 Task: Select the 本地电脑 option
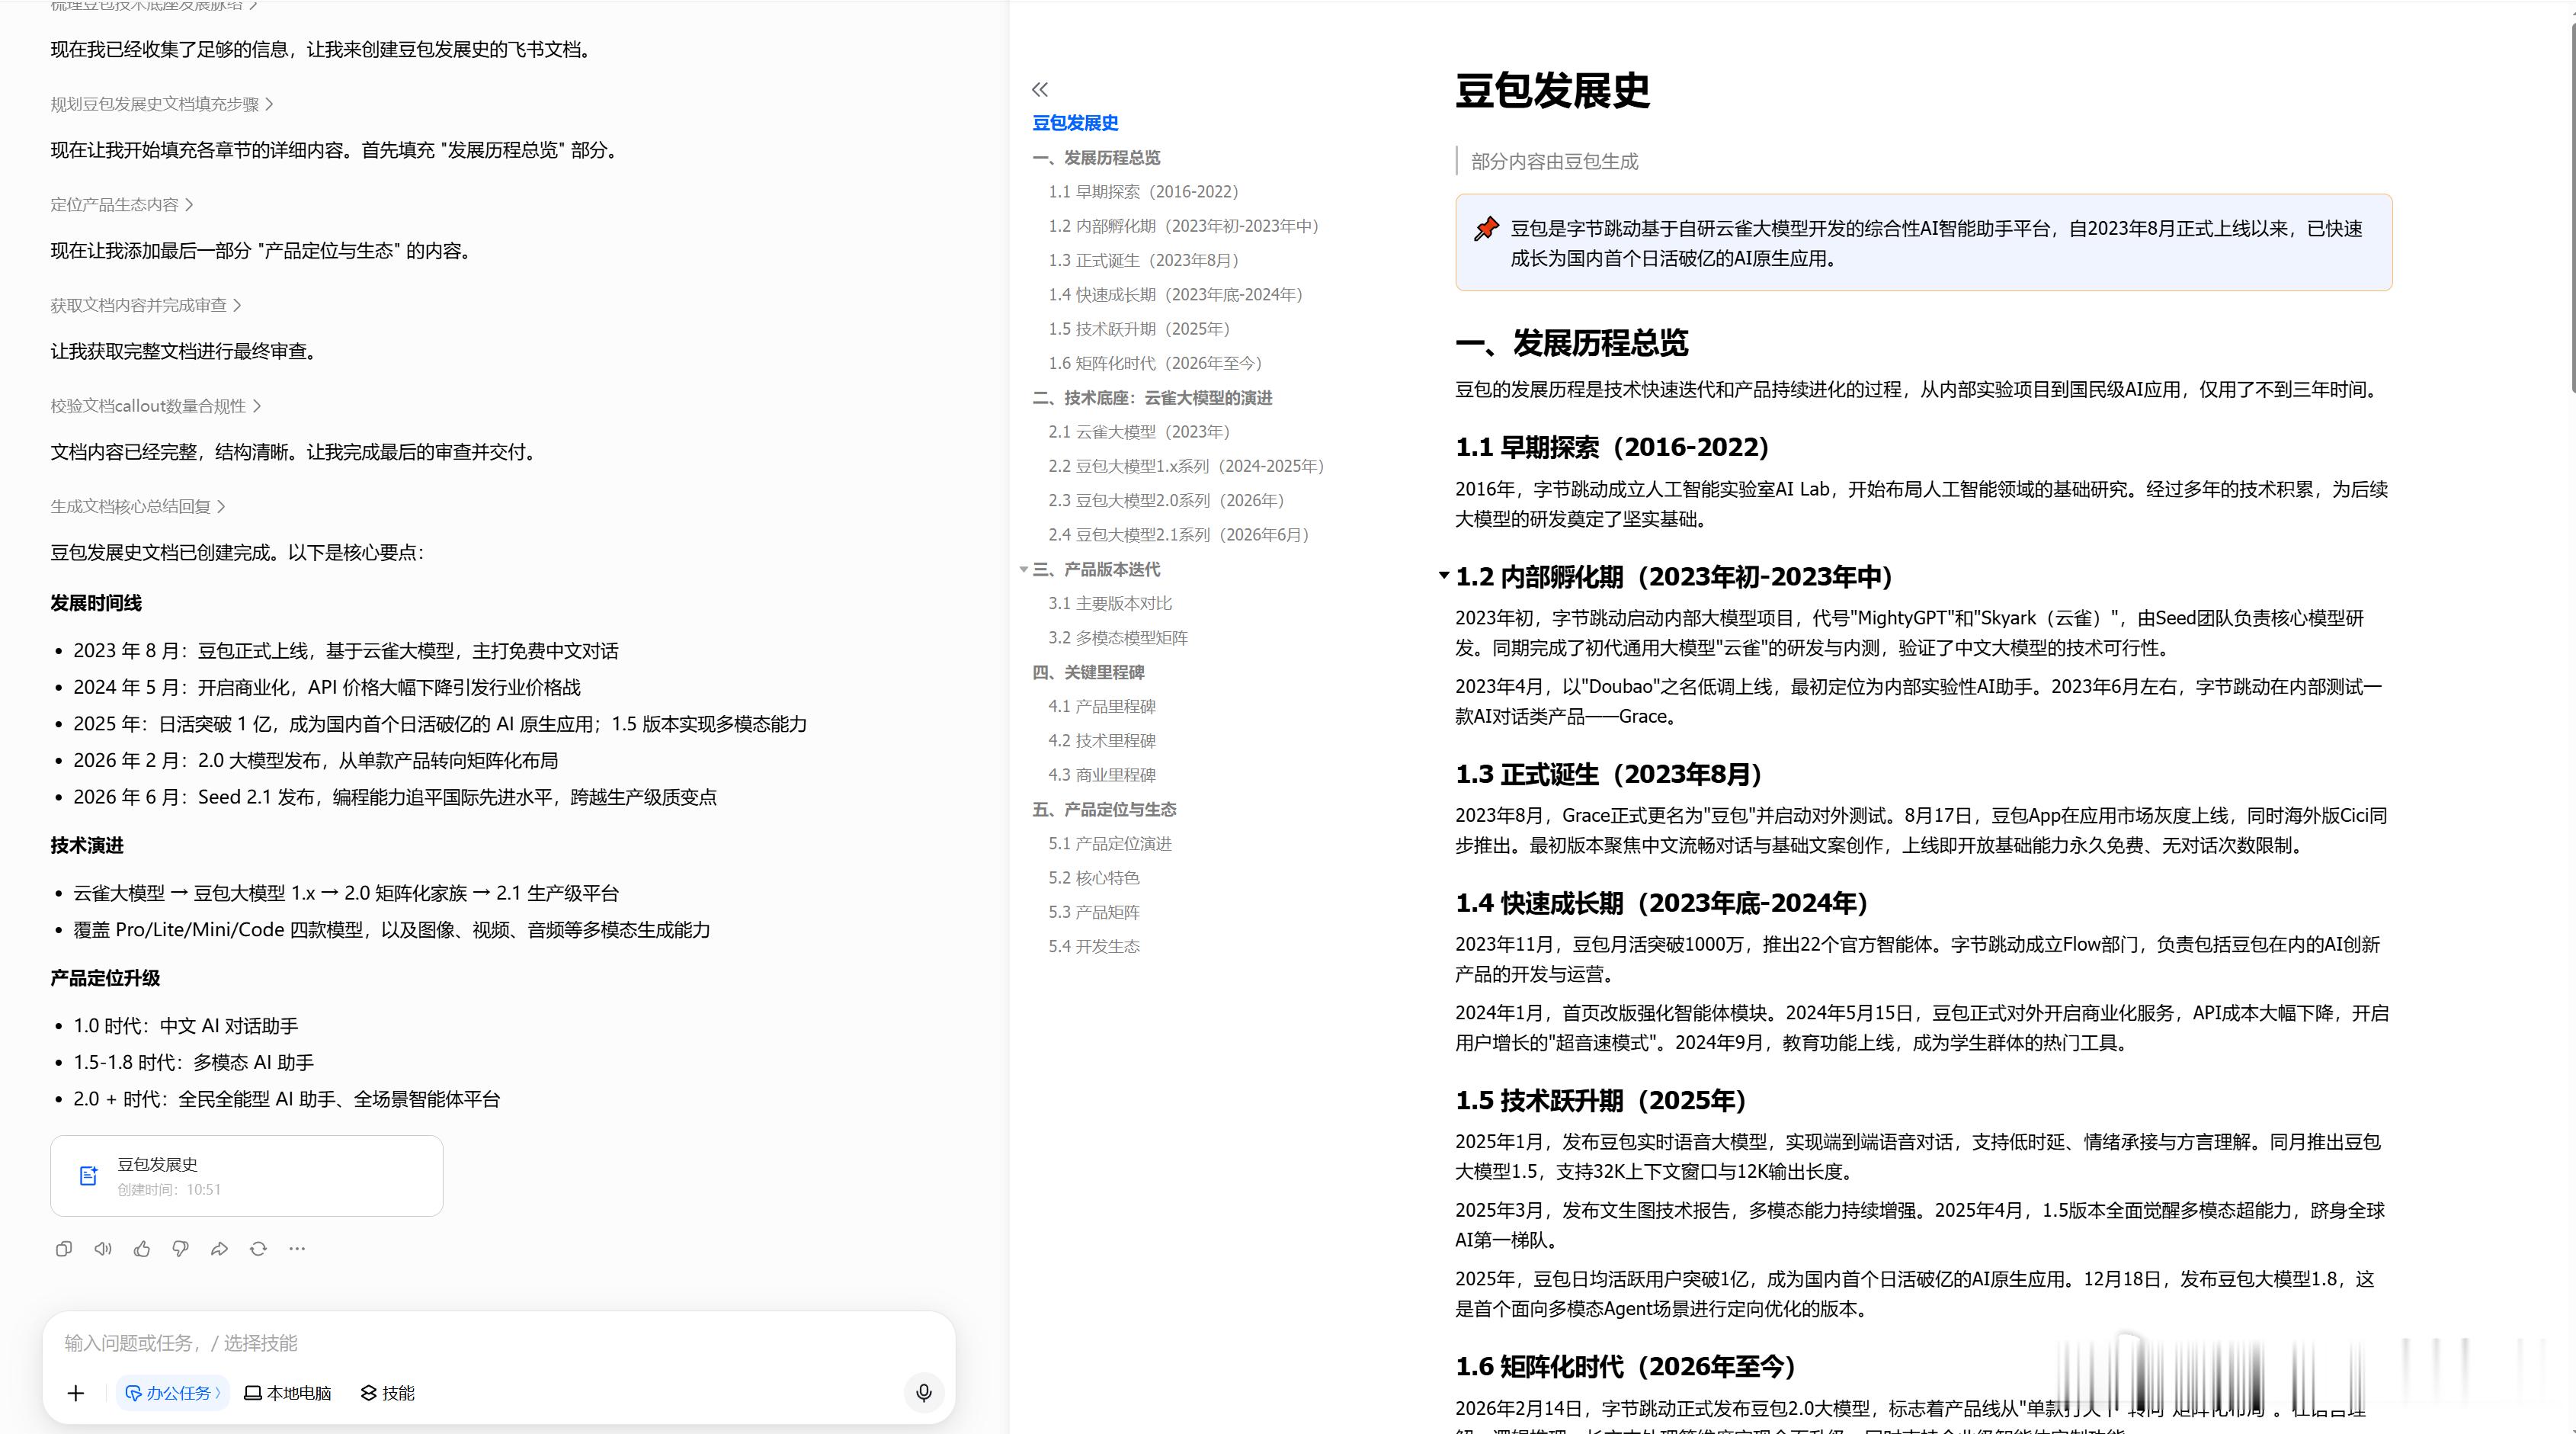click(288, 1393)
